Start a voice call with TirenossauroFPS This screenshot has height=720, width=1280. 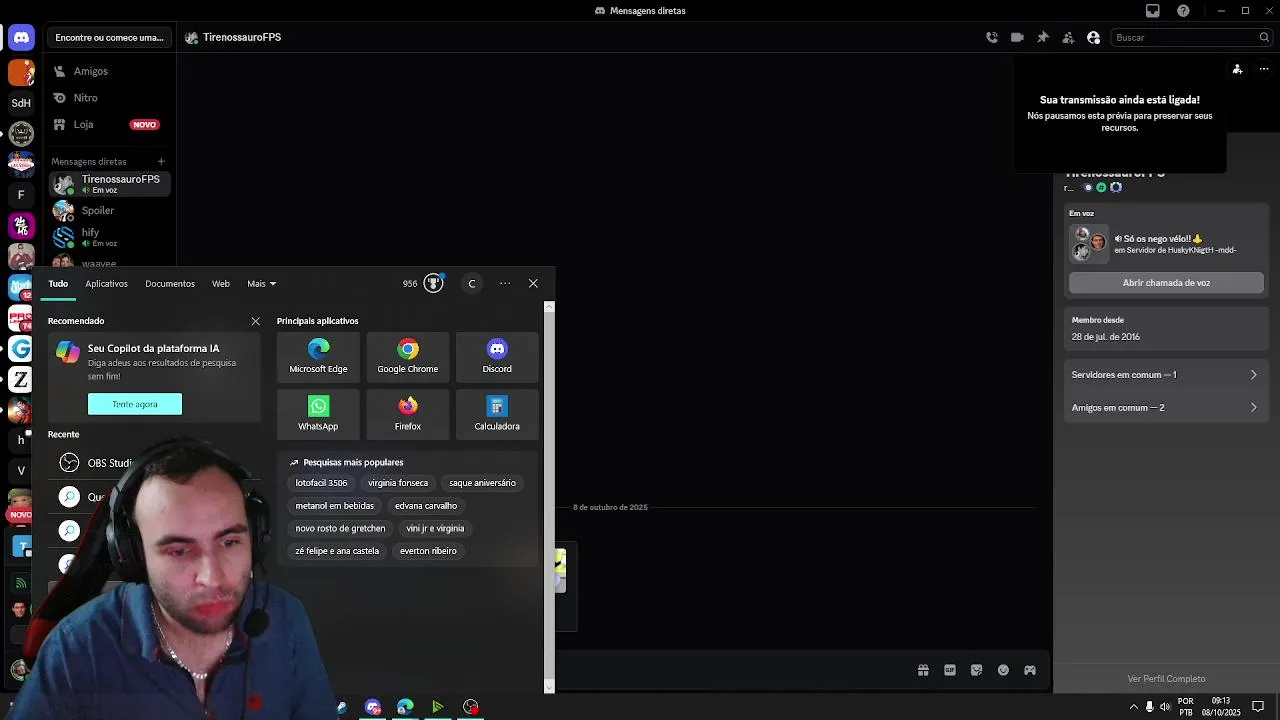(991, 37)
